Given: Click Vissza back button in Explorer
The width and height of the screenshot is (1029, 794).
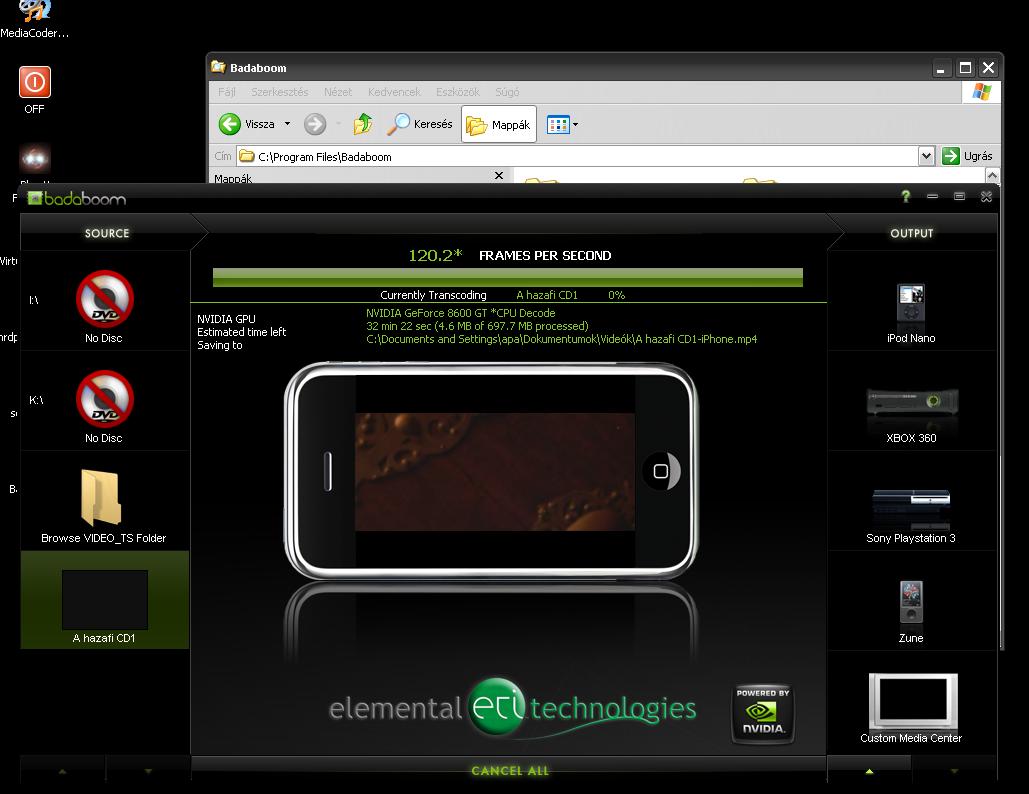Looking at the screenshot, I should pyautogui.click(x=247, y=124).
